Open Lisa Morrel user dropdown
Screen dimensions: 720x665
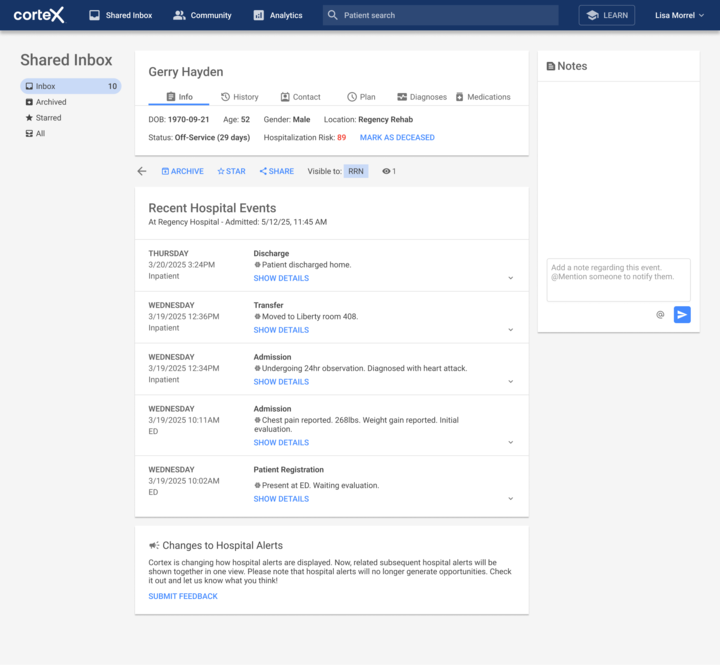[679, 15]
